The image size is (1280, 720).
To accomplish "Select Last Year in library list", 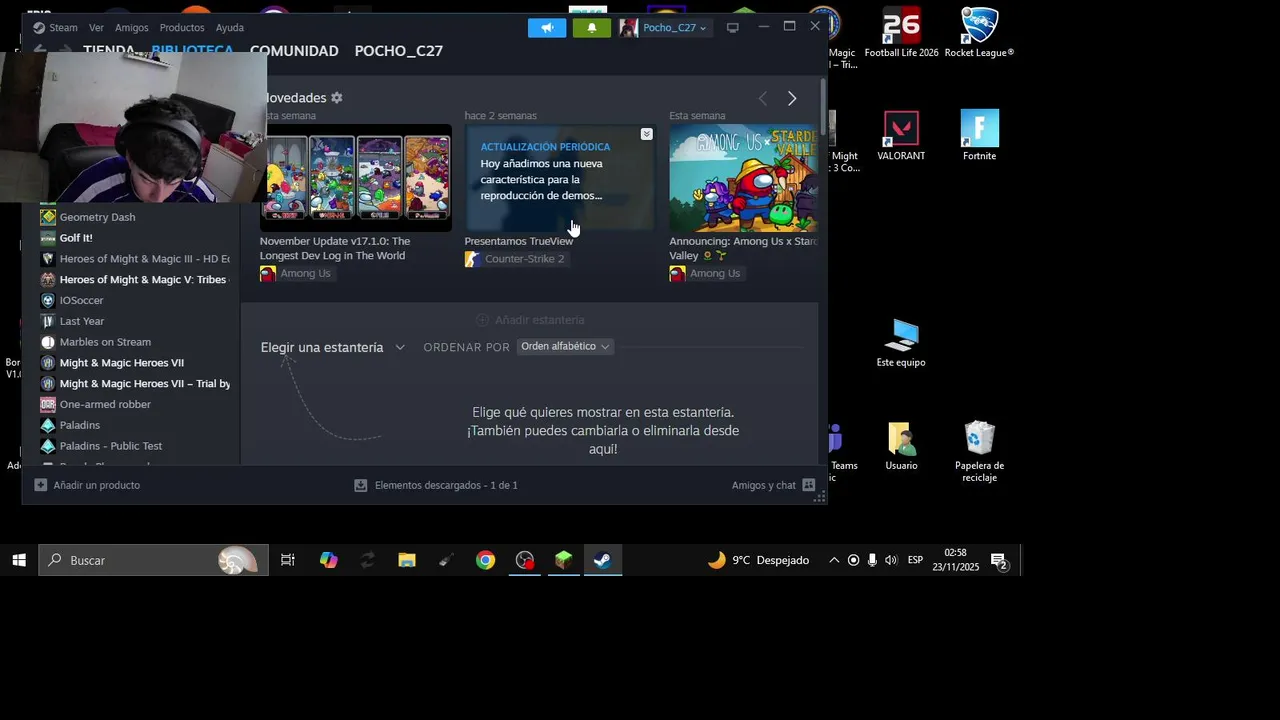I will pos(82,322).
